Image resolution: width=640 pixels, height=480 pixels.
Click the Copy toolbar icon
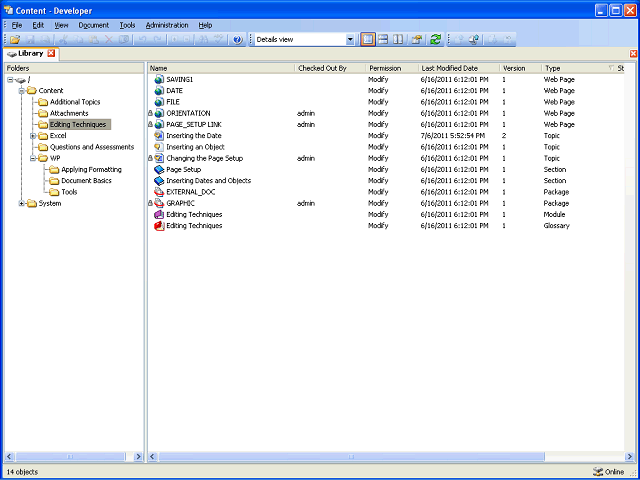pyautogui.click(x=79, y=40)
